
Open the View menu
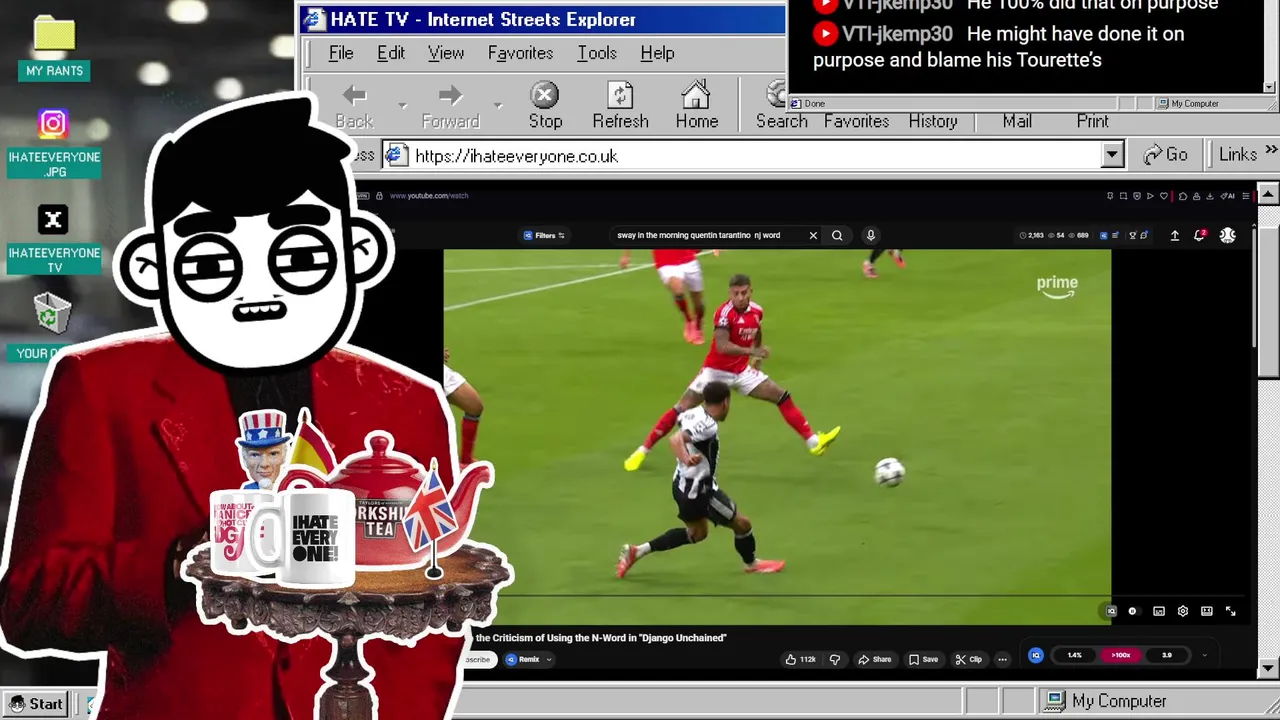click(446, 53)
